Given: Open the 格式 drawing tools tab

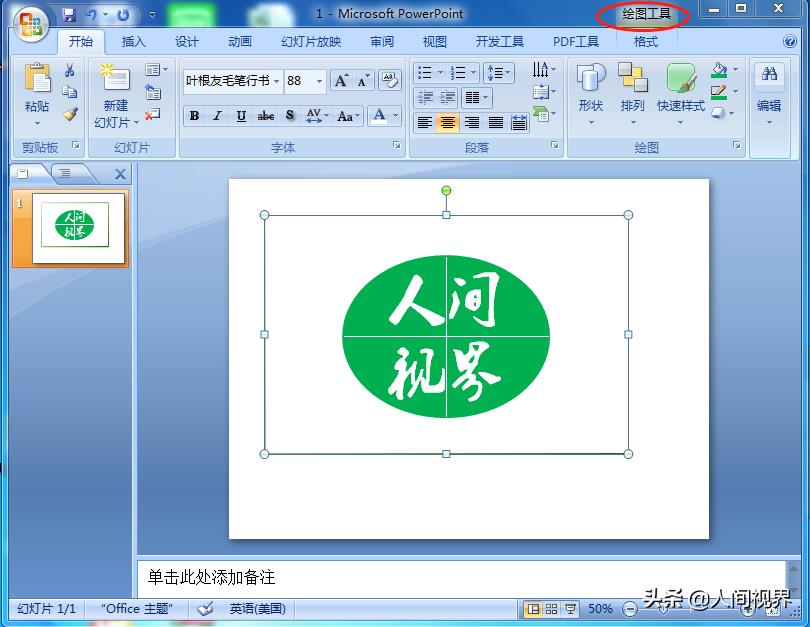Looking at the screenshot, I should [646, 42].
